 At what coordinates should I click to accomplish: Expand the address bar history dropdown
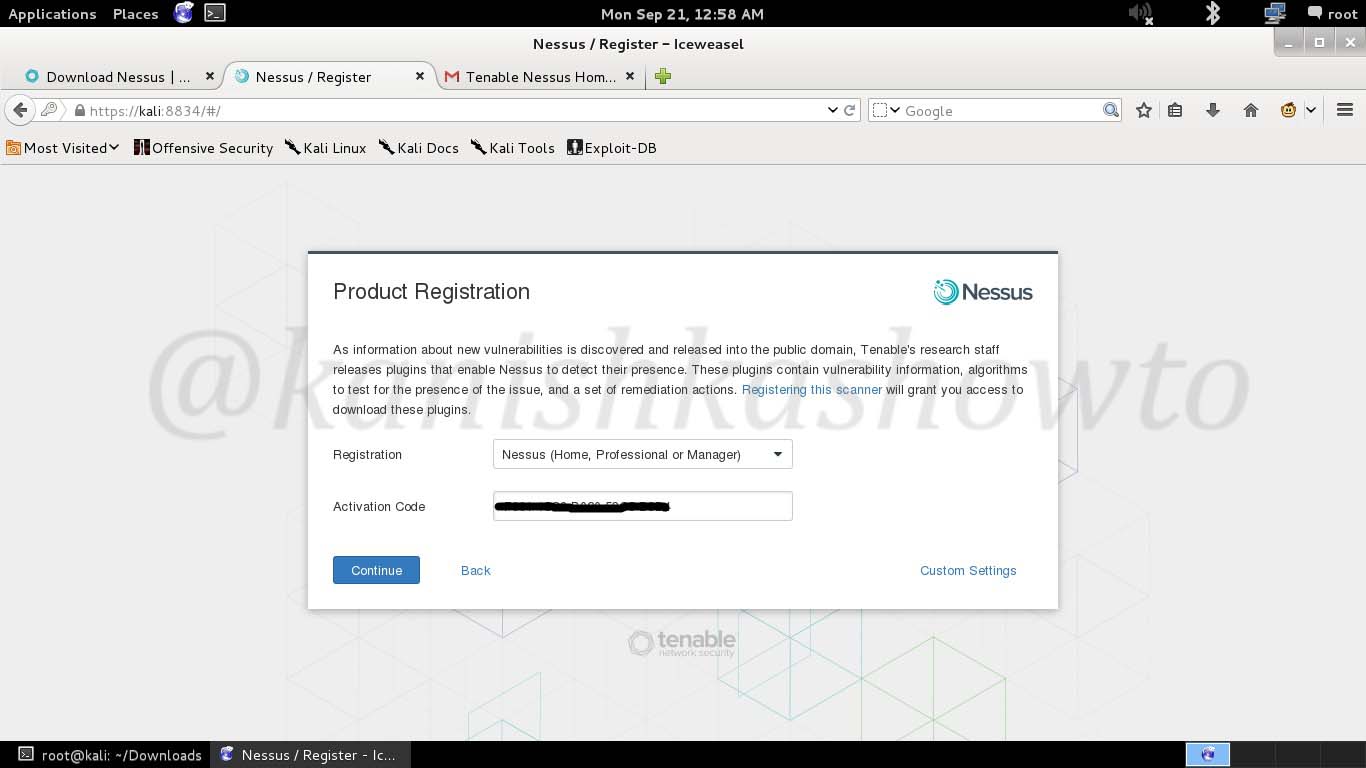832,110
